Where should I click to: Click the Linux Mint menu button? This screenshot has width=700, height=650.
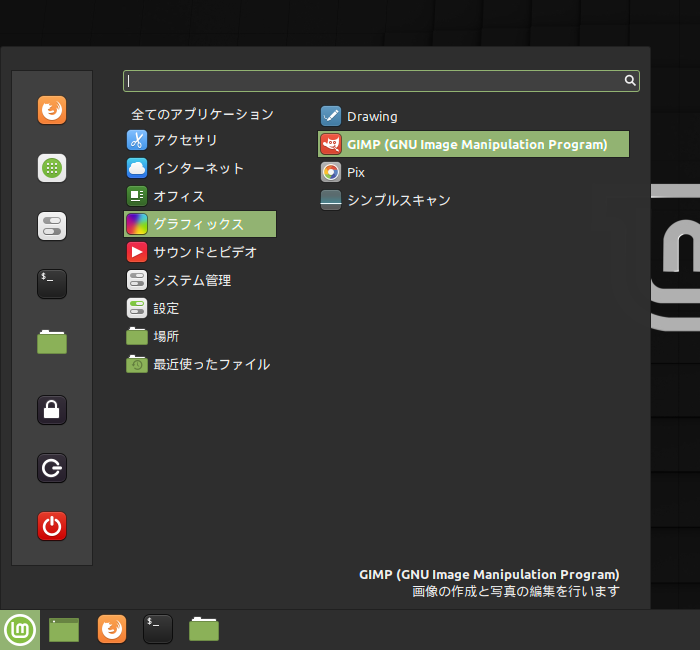pyautogui.click(x=20, y=630)
